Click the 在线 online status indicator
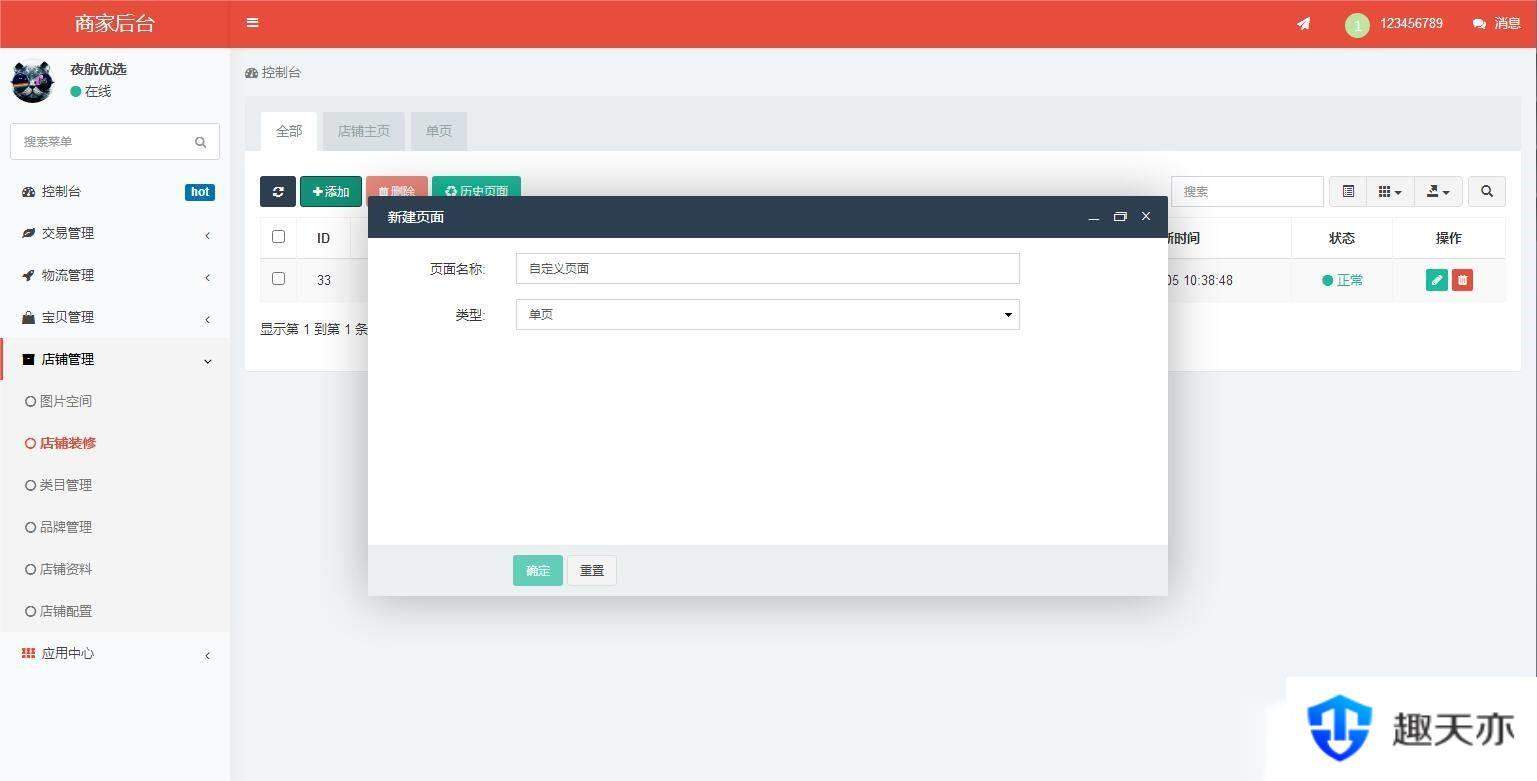Image resolution: width=1537 pixels, height=781 pixels. point(91,91)
